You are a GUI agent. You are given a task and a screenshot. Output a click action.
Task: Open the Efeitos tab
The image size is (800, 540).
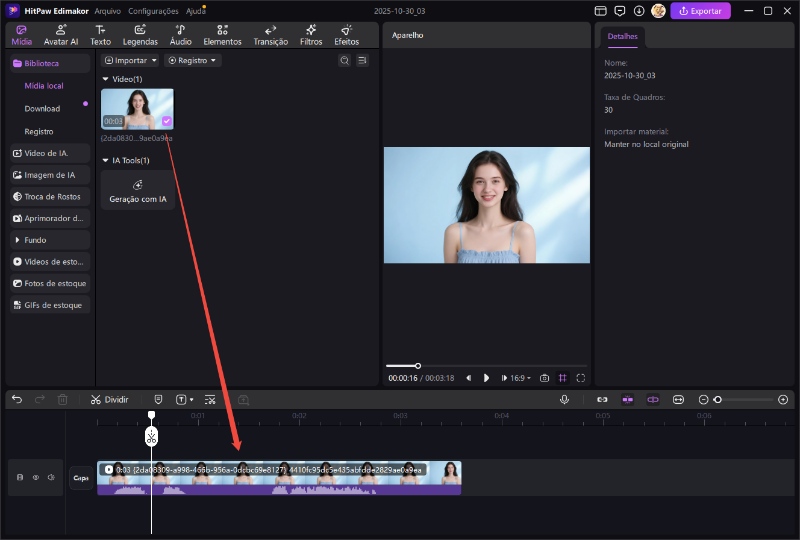click(x=346, y=35)
